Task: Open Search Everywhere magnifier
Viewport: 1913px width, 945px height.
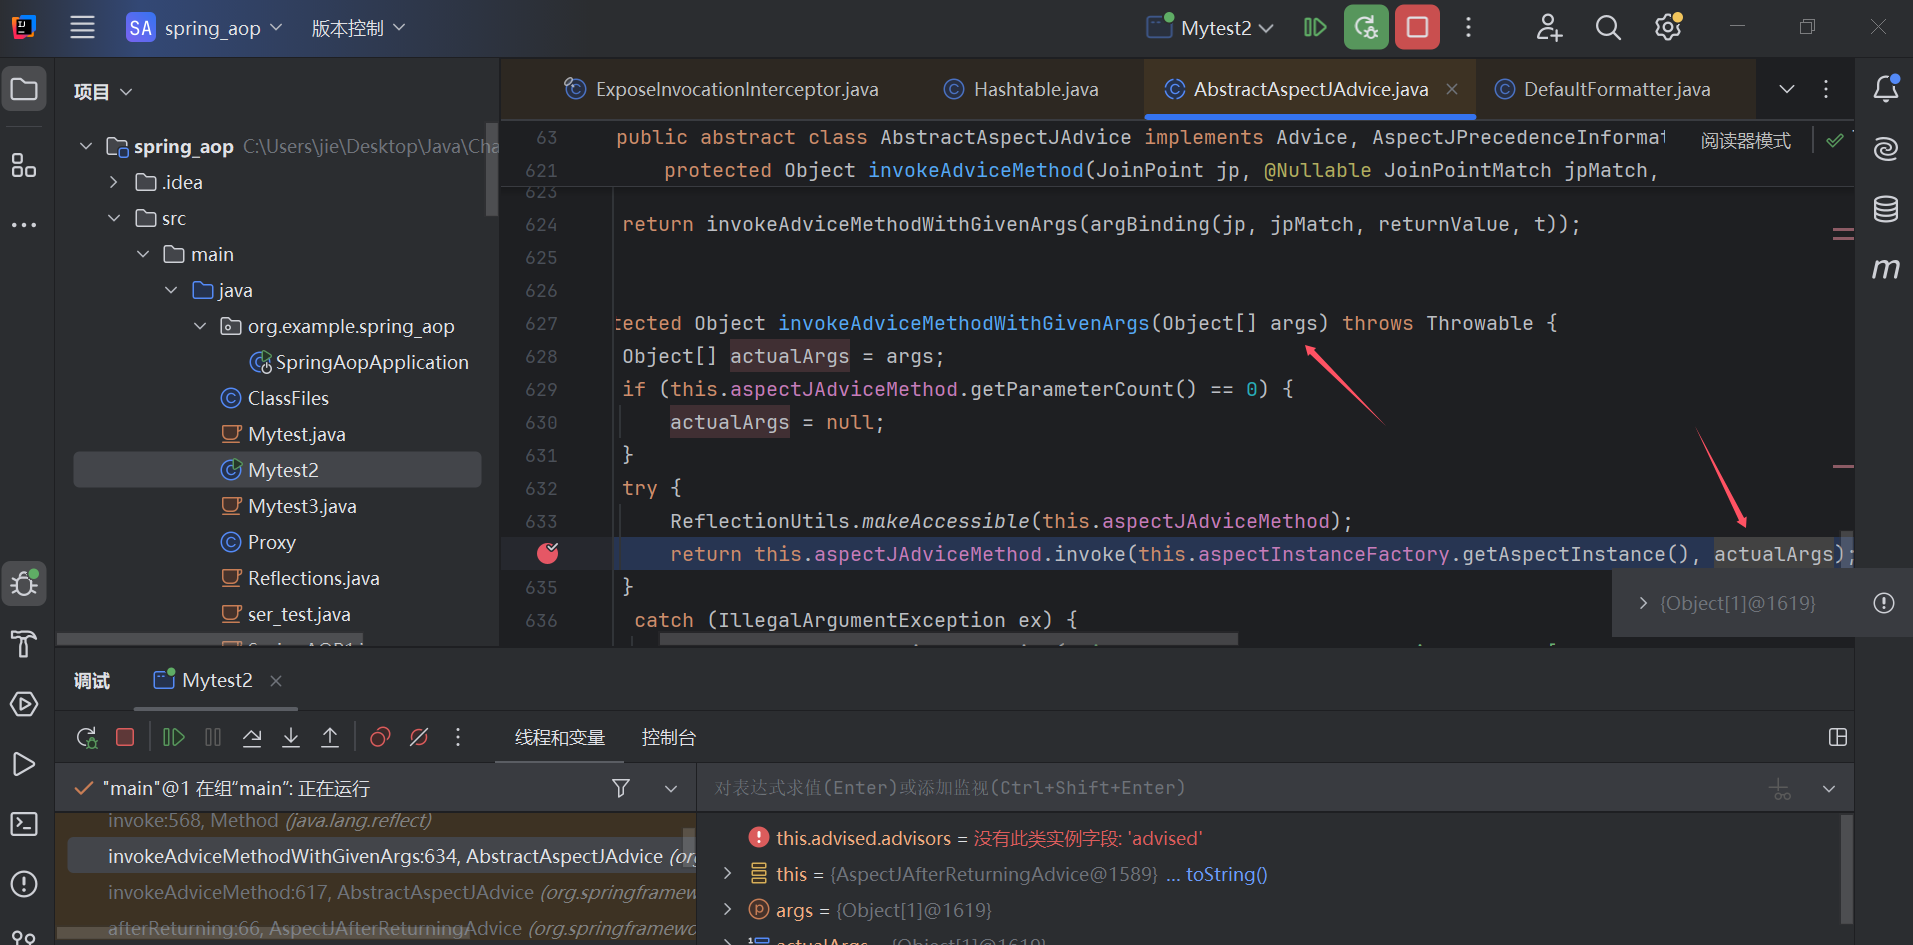Action: point(1608,28)
